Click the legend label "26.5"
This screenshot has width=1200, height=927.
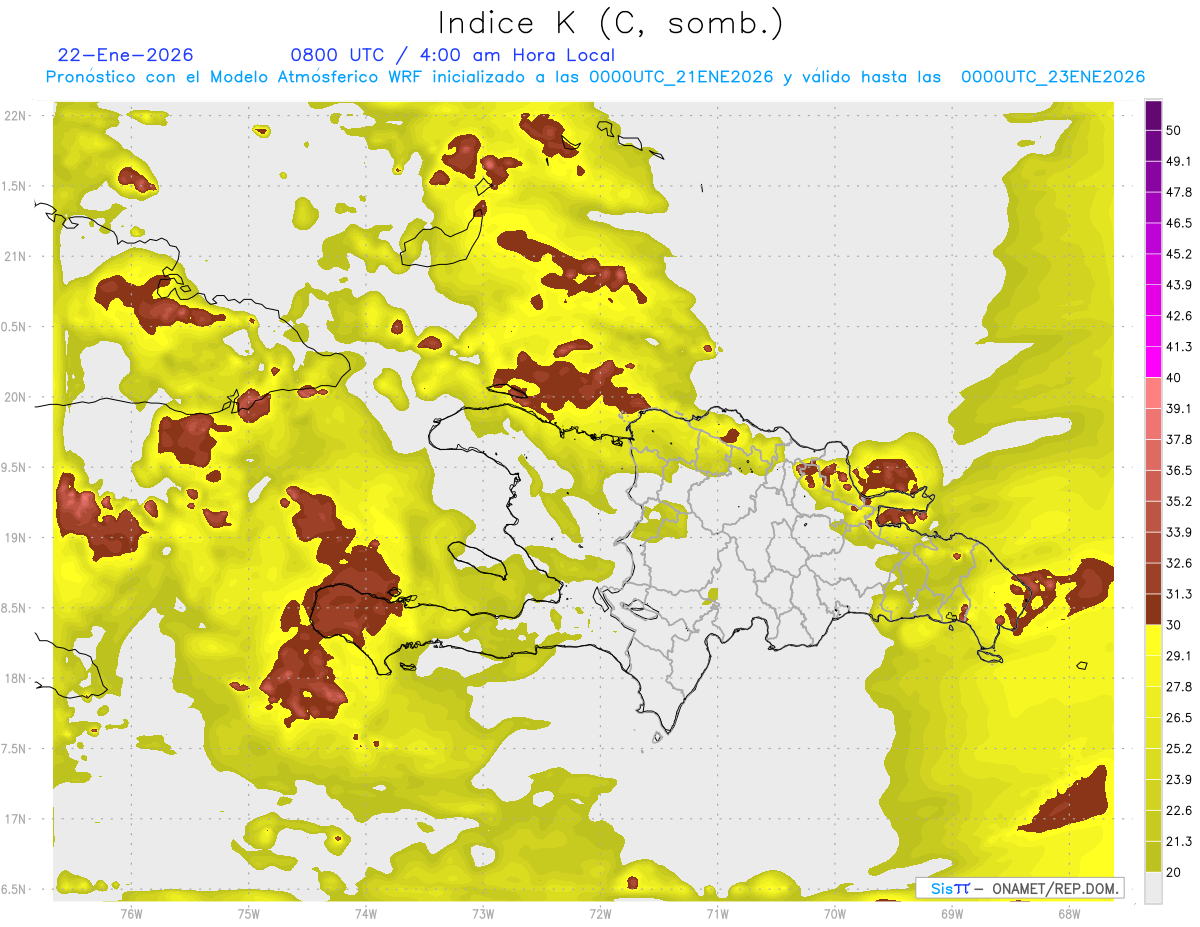click(x=1179, y=718)
